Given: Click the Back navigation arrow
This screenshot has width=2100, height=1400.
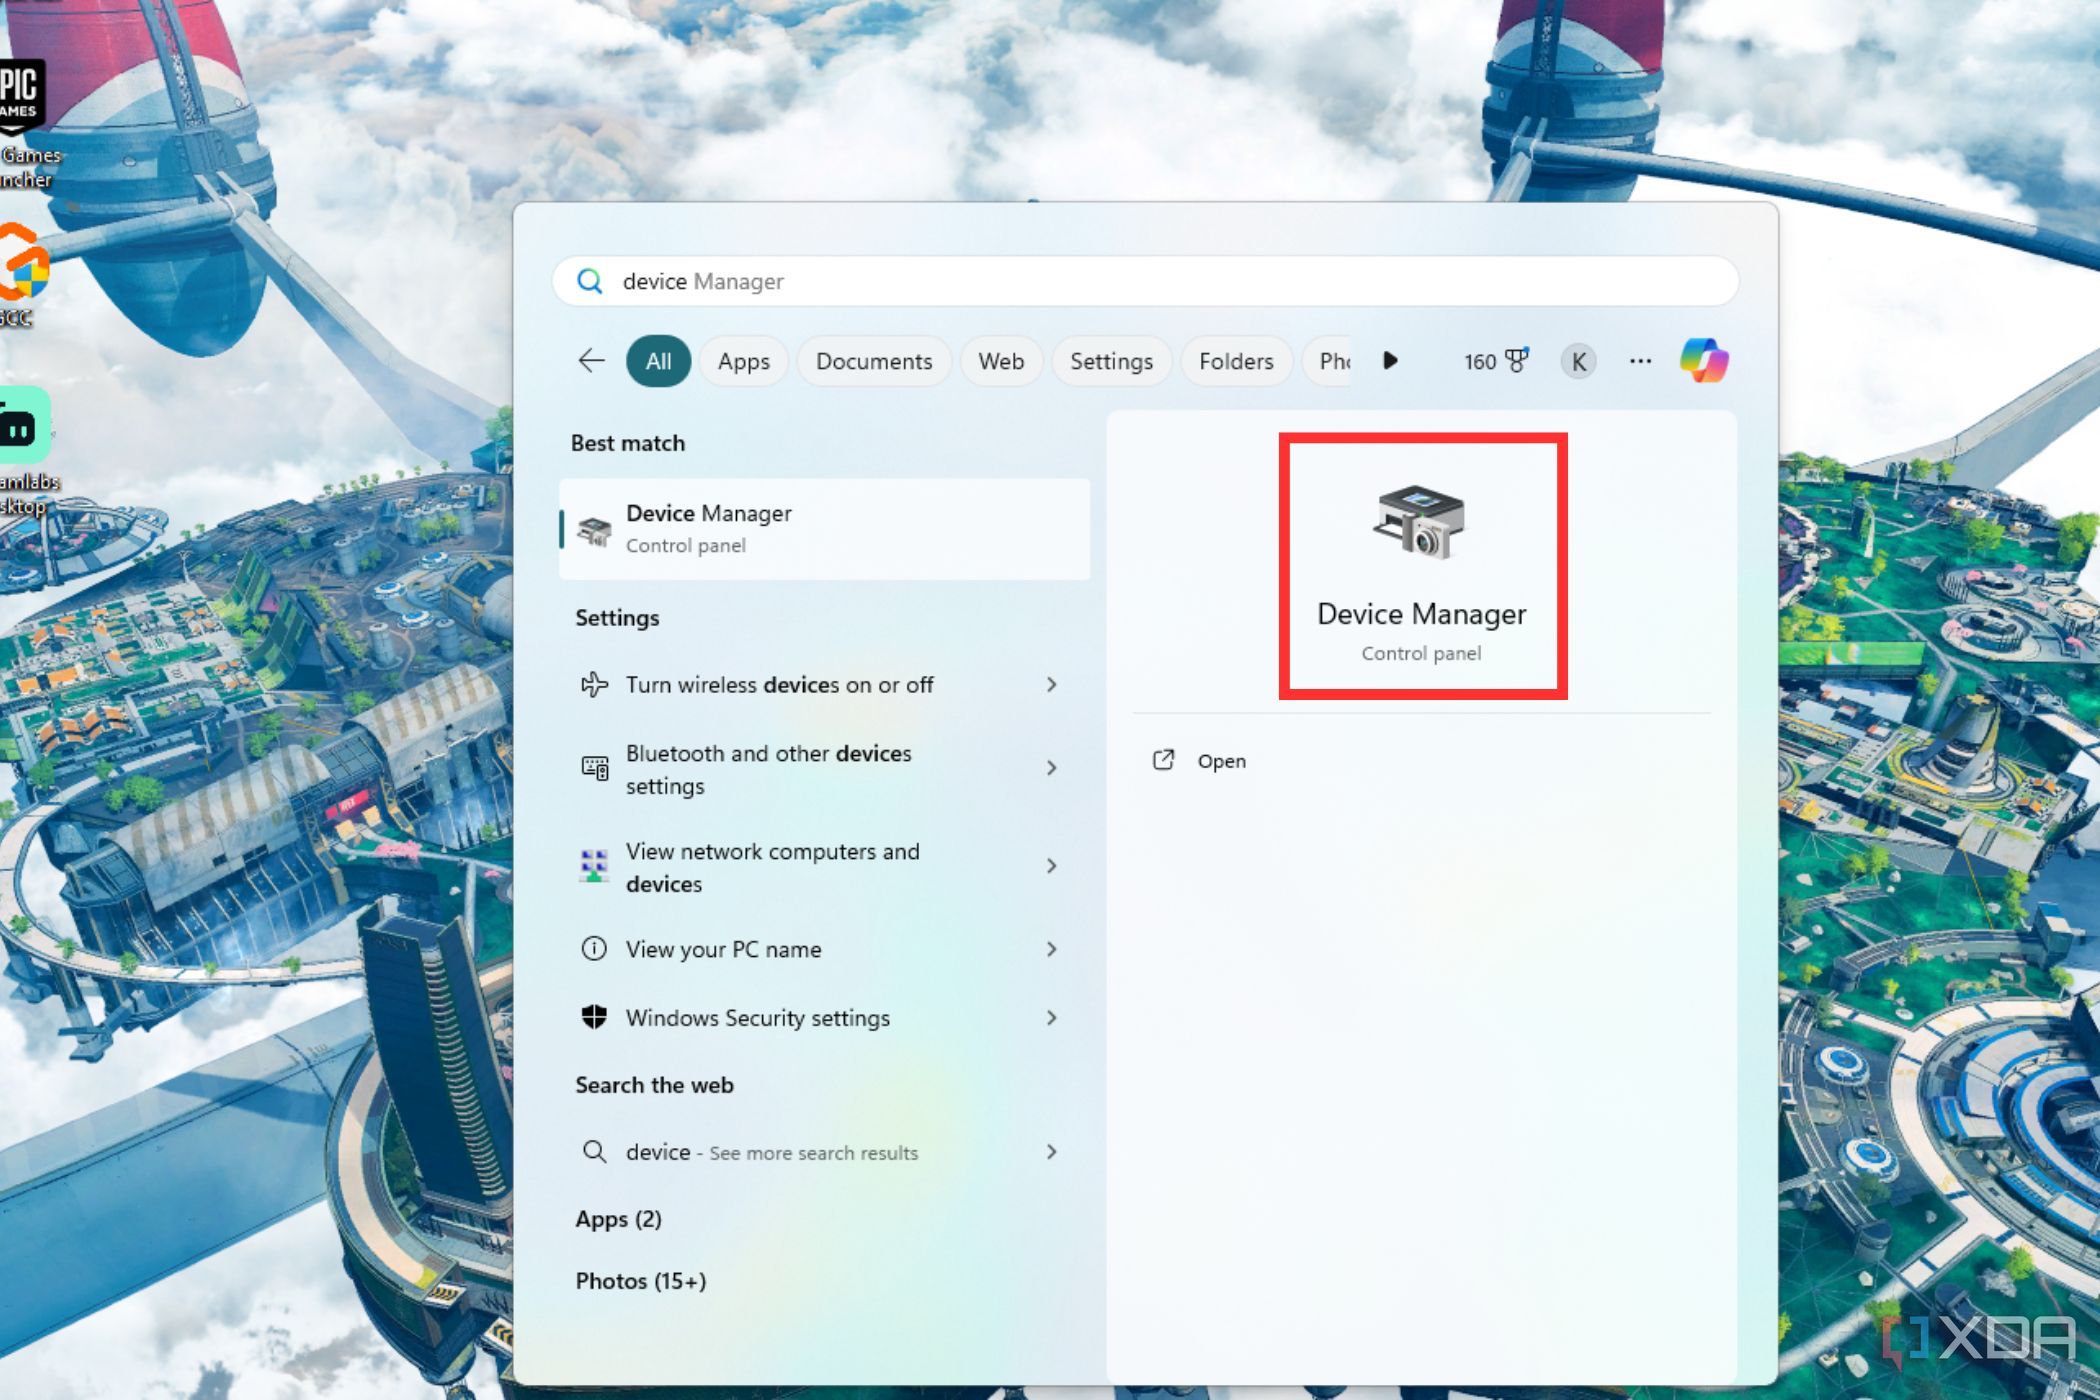Looking at the screenshot, I should point(591,359).
